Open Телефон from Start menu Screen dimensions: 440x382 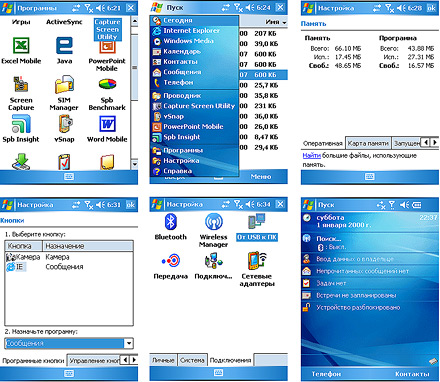pos(195,82)
